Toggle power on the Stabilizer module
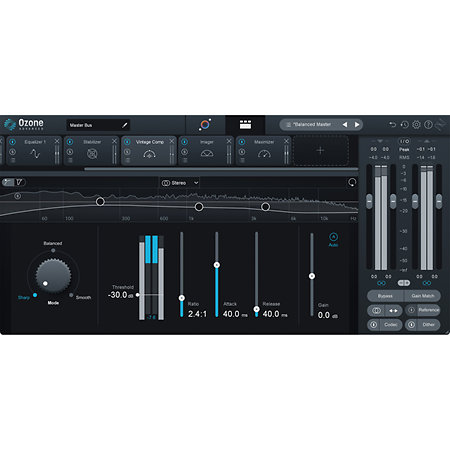The height and width of the screenshot is (450, 450). click(x=70, y=142)
